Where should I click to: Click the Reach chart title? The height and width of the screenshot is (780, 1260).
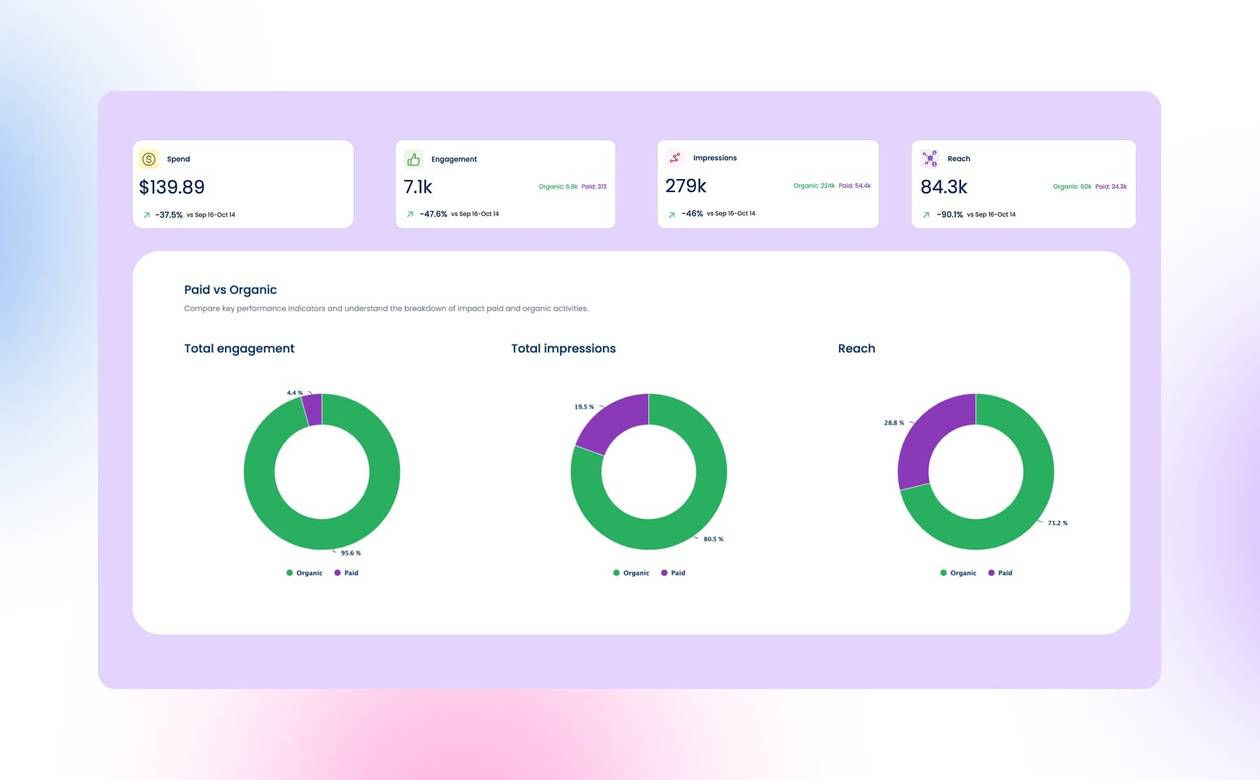point(856,349)
